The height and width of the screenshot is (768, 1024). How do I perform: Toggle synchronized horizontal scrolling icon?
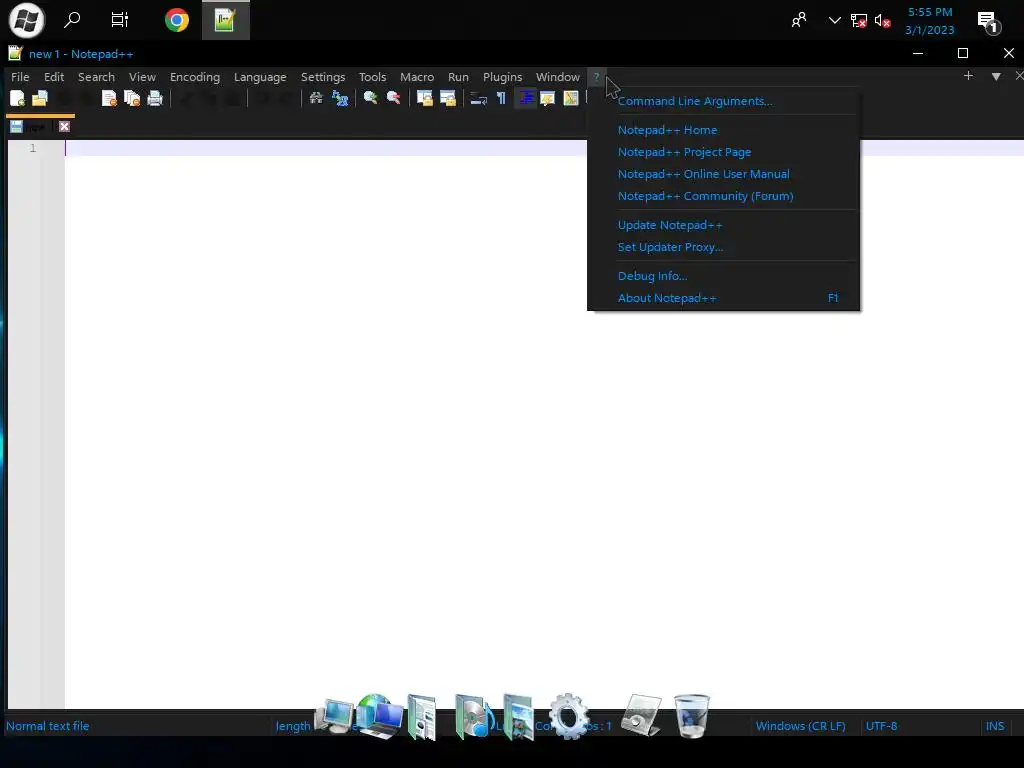coord(448,98)
